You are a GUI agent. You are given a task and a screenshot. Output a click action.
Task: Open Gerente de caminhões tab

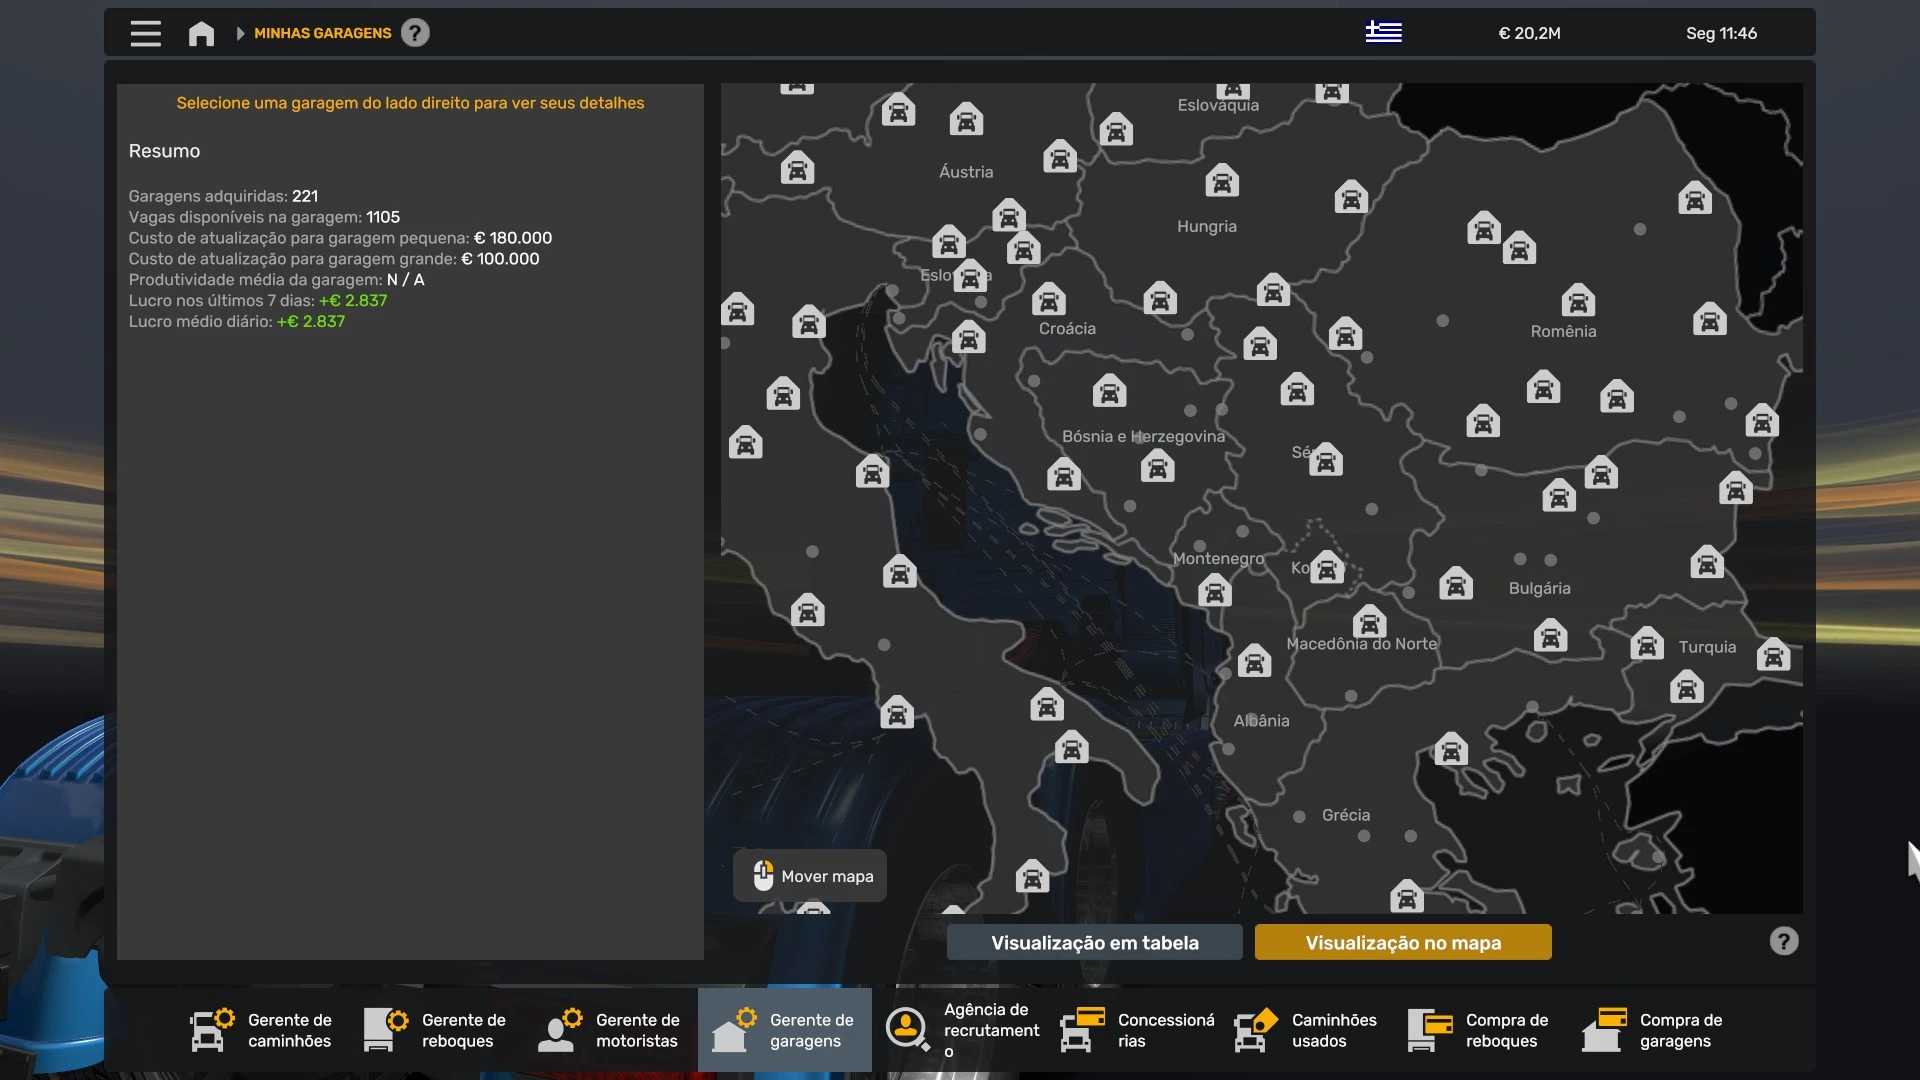pyautogui.click(x=262, y=1030)
